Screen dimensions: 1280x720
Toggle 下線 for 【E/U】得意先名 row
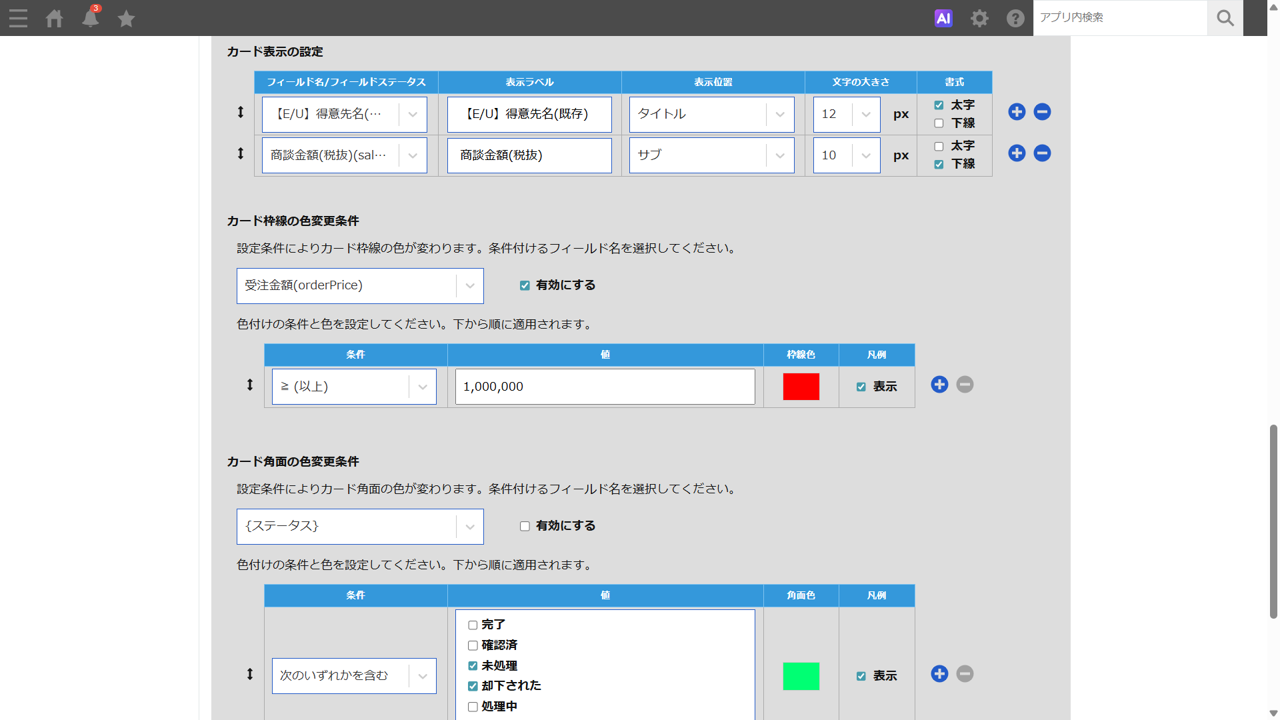pyautogui.click(x=938, y=123)
